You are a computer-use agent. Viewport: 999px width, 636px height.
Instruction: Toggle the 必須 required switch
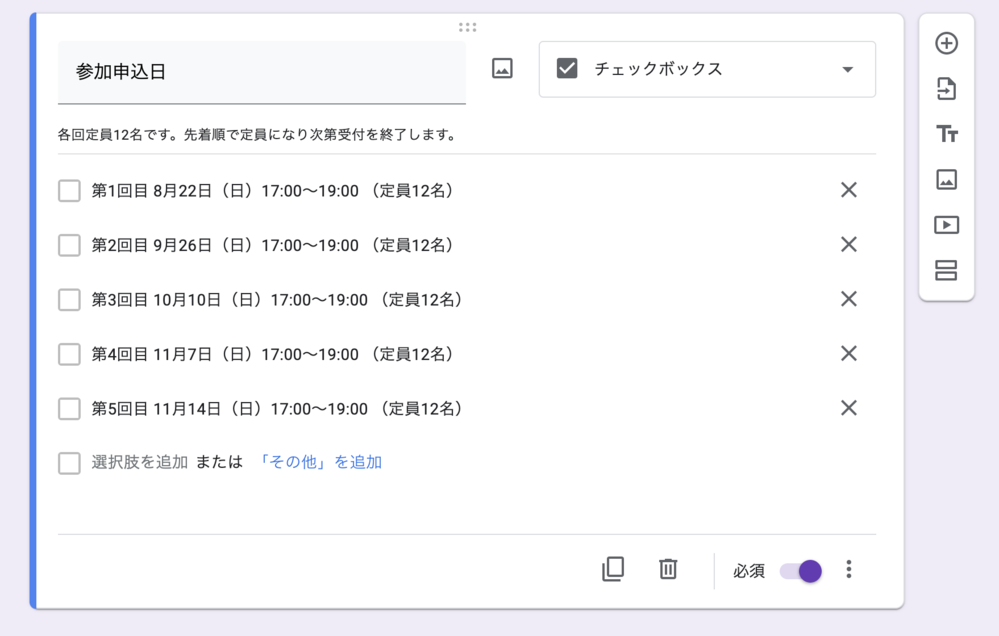point(801,571)
